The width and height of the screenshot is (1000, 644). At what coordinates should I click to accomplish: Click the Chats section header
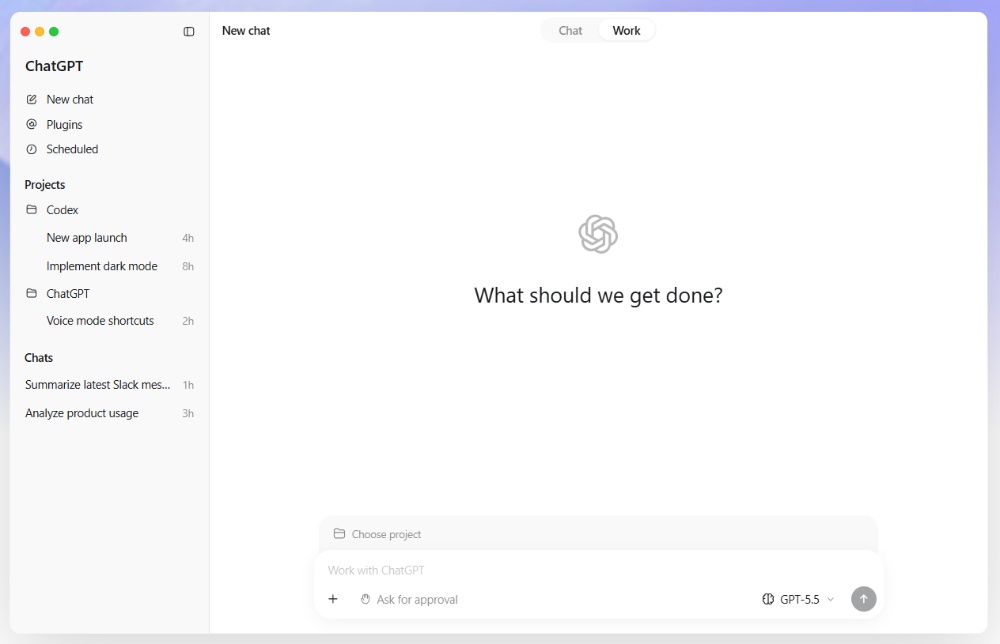pyautogui.click(x=38, y=358)
